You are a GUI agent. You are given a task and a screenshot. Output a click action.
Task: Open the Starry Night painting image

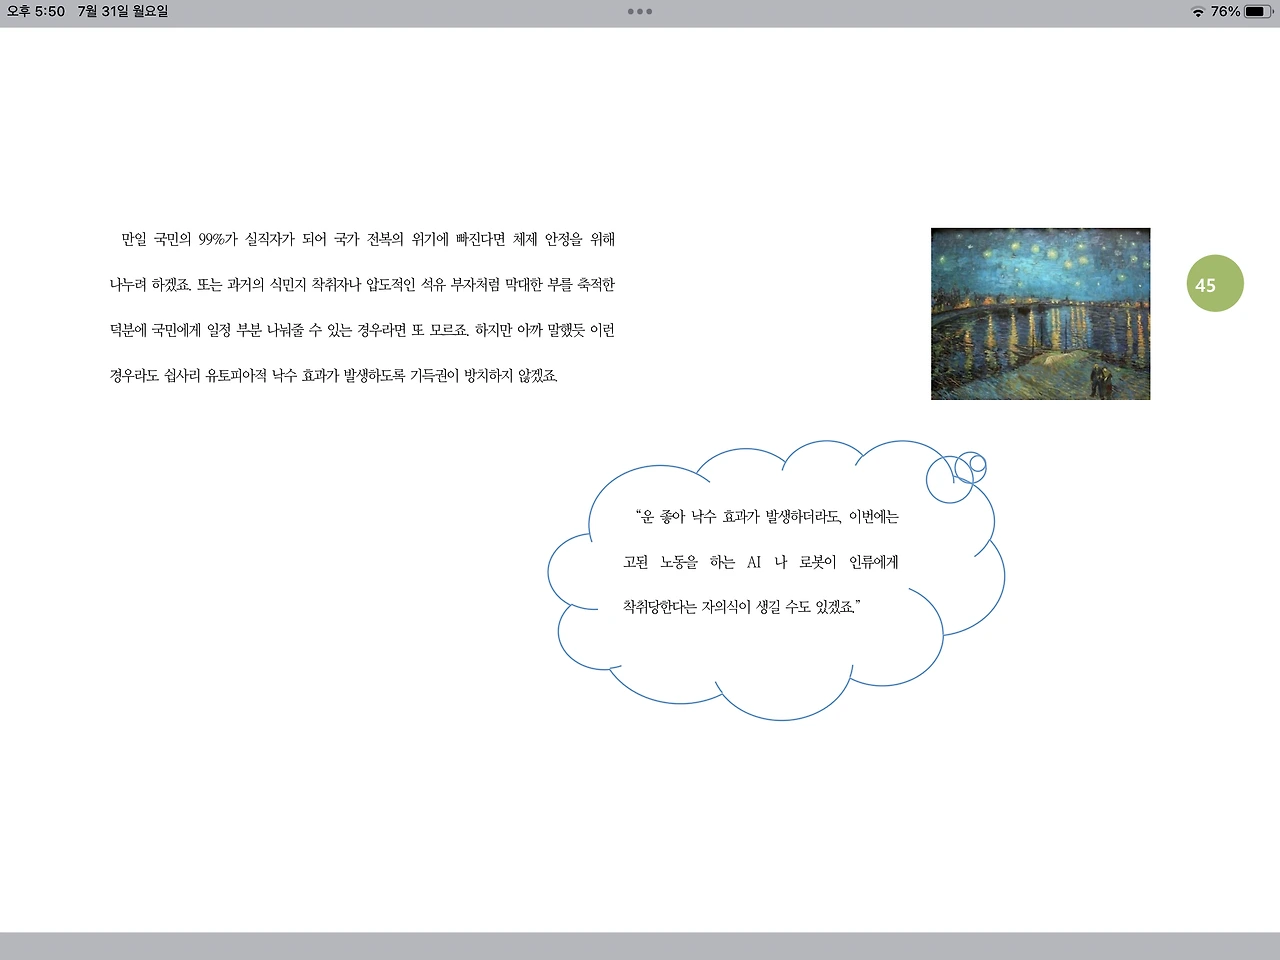point(1040,314)
